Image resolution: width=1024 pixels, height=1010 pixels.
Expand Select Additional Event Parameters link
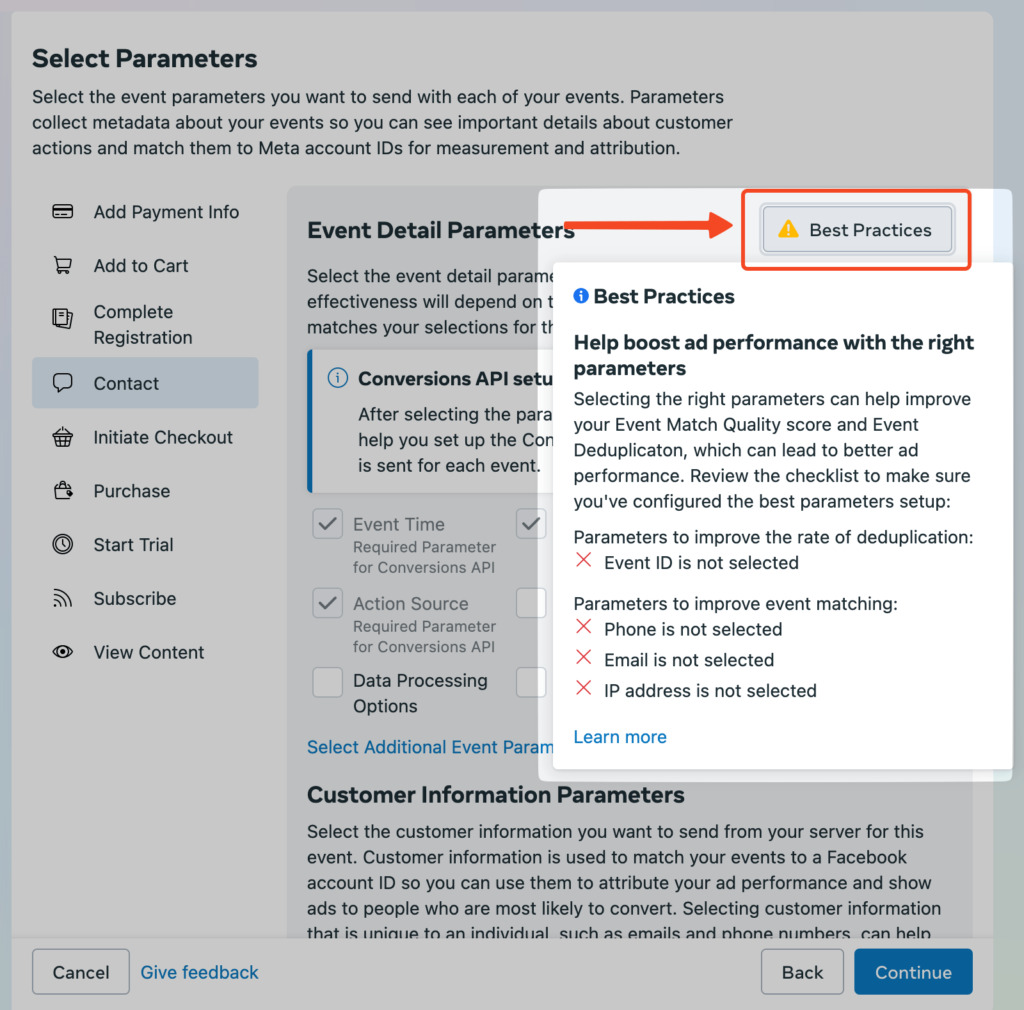pos(430,747)
